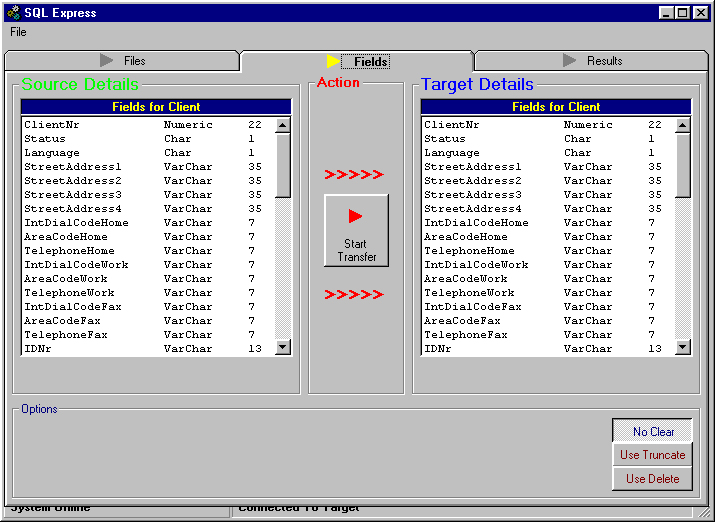Open the File menu
Image resolution: width=715 pixels, height=522 pixels.
click(x=18, y=32)
